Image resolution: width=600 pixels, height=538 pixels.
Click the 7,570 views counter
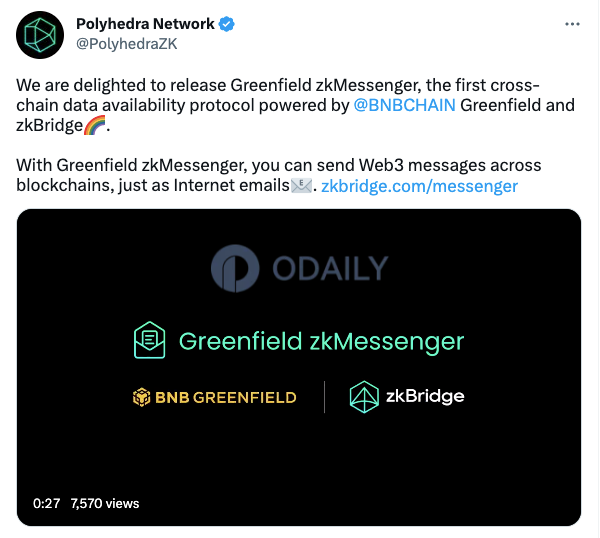coord(105,504)
